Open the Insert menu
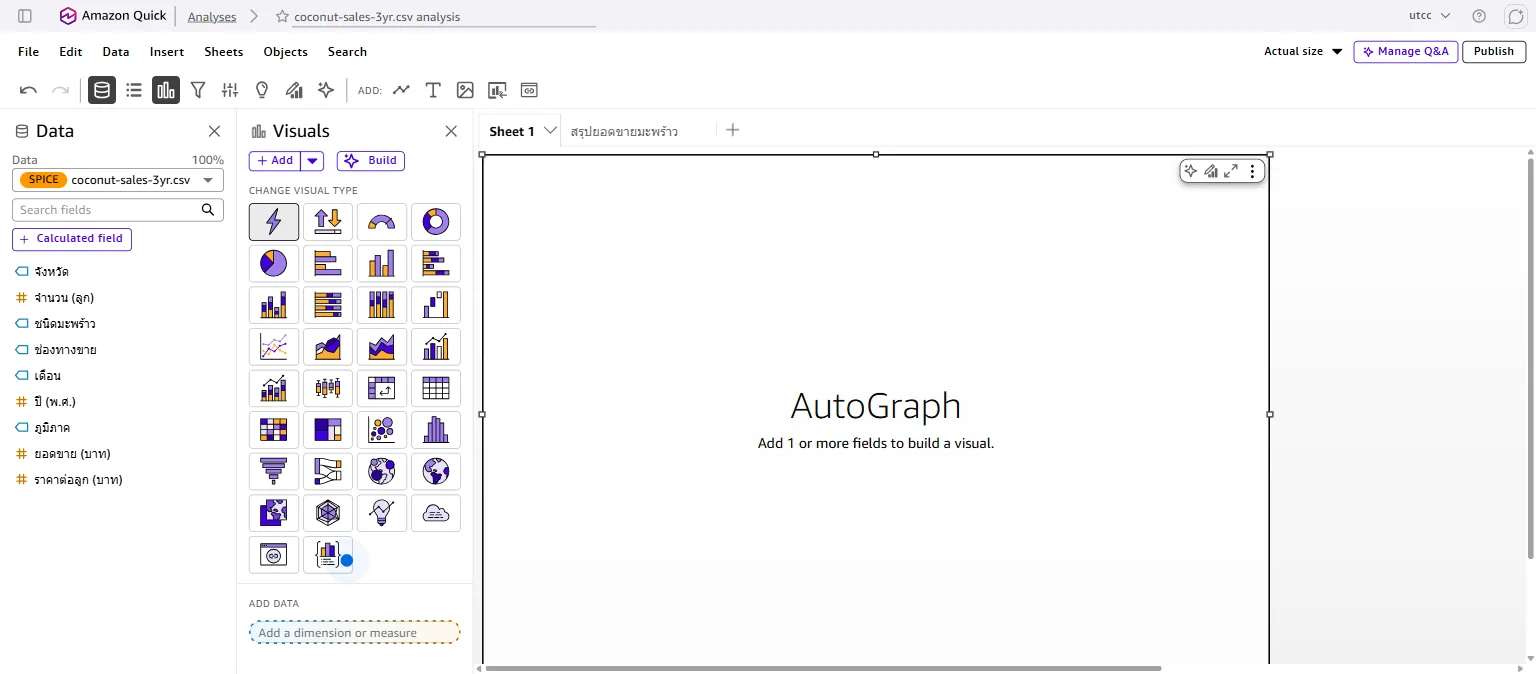This screenshot has height=674, width=1536. coord(167,51)
